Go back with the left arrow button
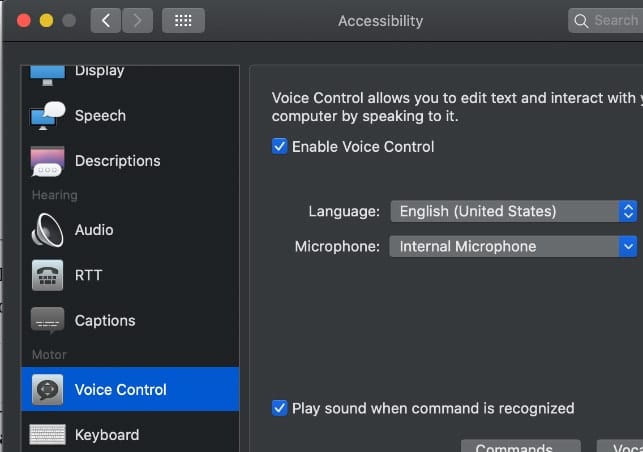This screenshot has width=643, height=452. tap(106, 20)
